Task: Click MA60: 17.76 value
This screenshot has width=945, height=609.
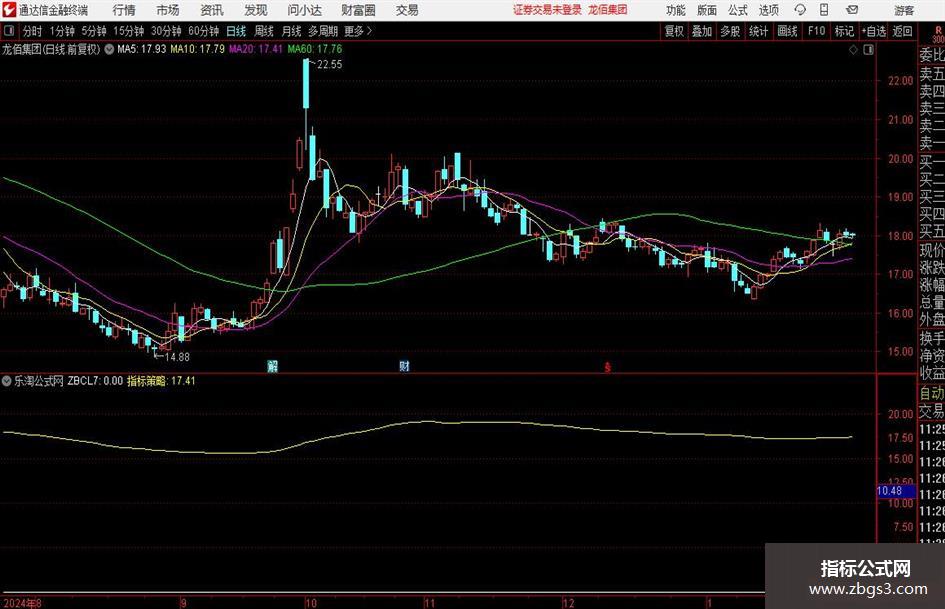Action: pos(315,49)
